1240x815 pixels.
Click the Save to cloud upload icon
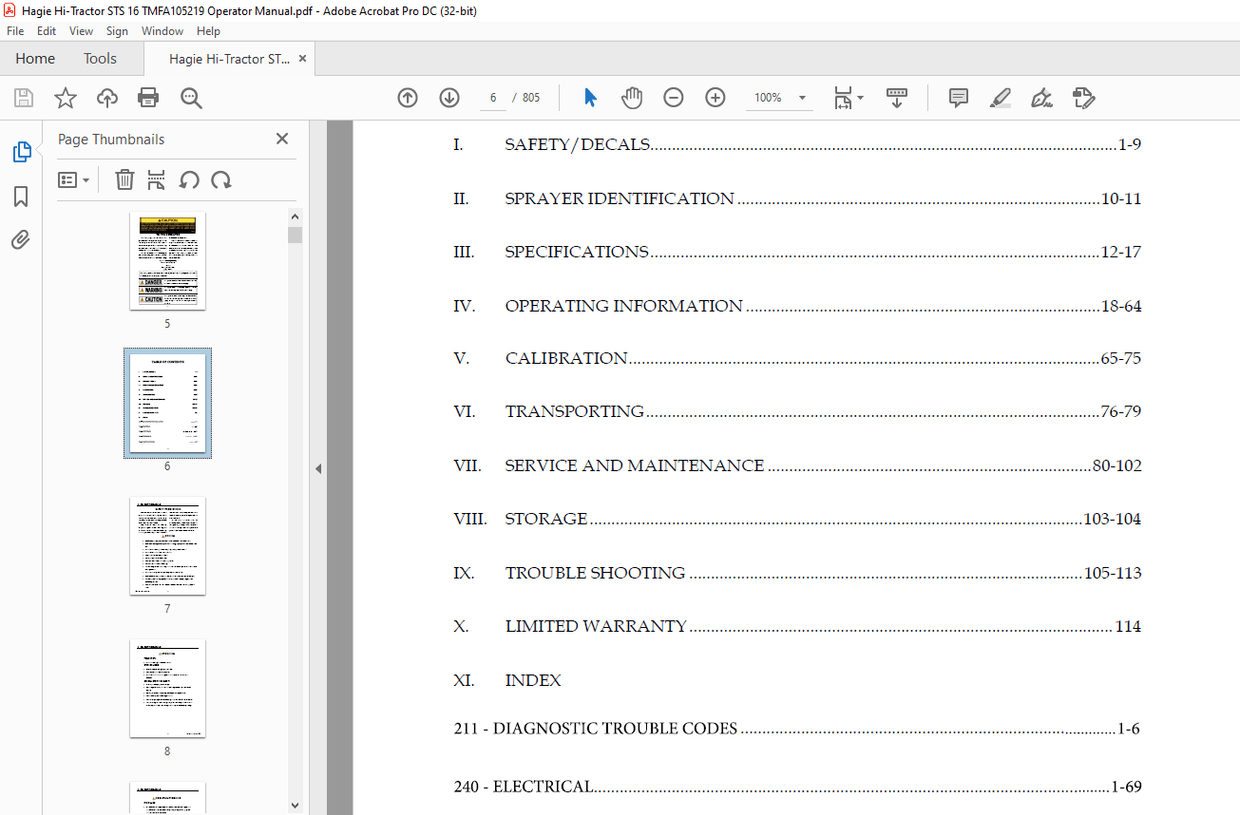(107, 97)
